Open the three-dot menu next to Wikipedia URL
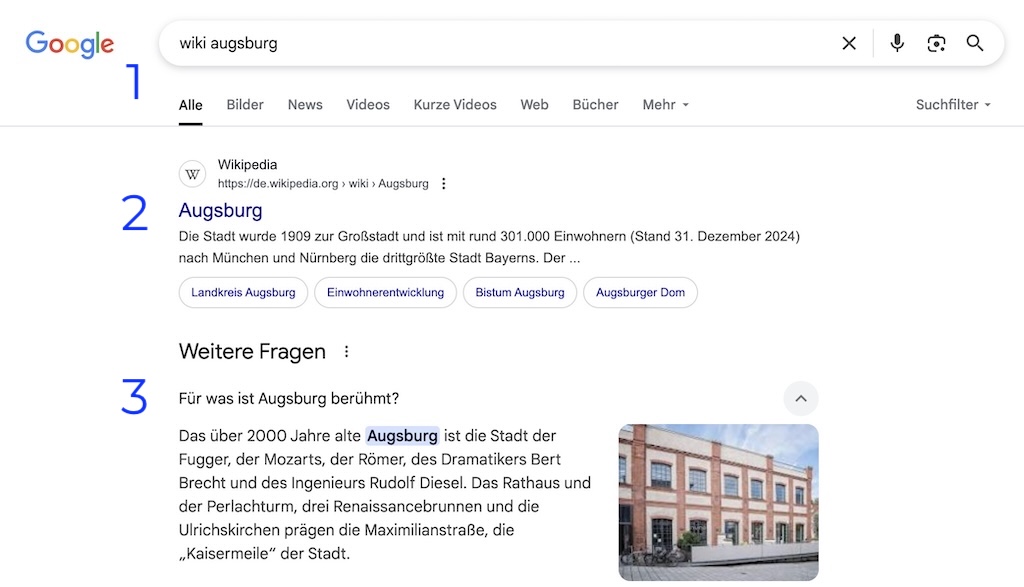1024x587 pixels. coord(443,183)
